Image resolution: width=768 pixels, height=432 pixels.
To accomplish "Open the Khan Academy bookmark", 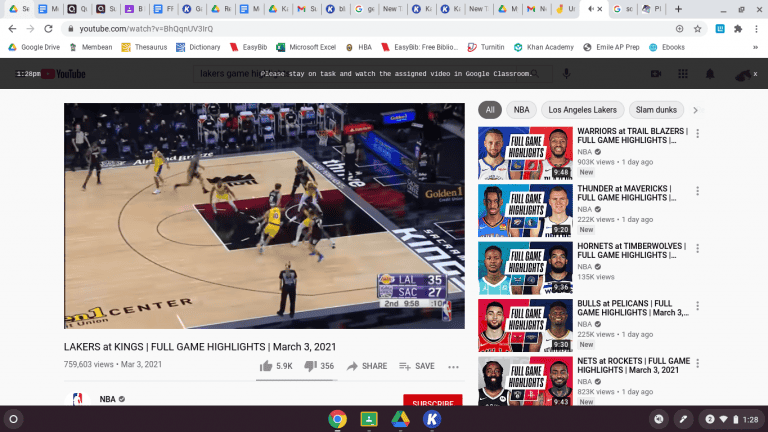I will (544, 47).
